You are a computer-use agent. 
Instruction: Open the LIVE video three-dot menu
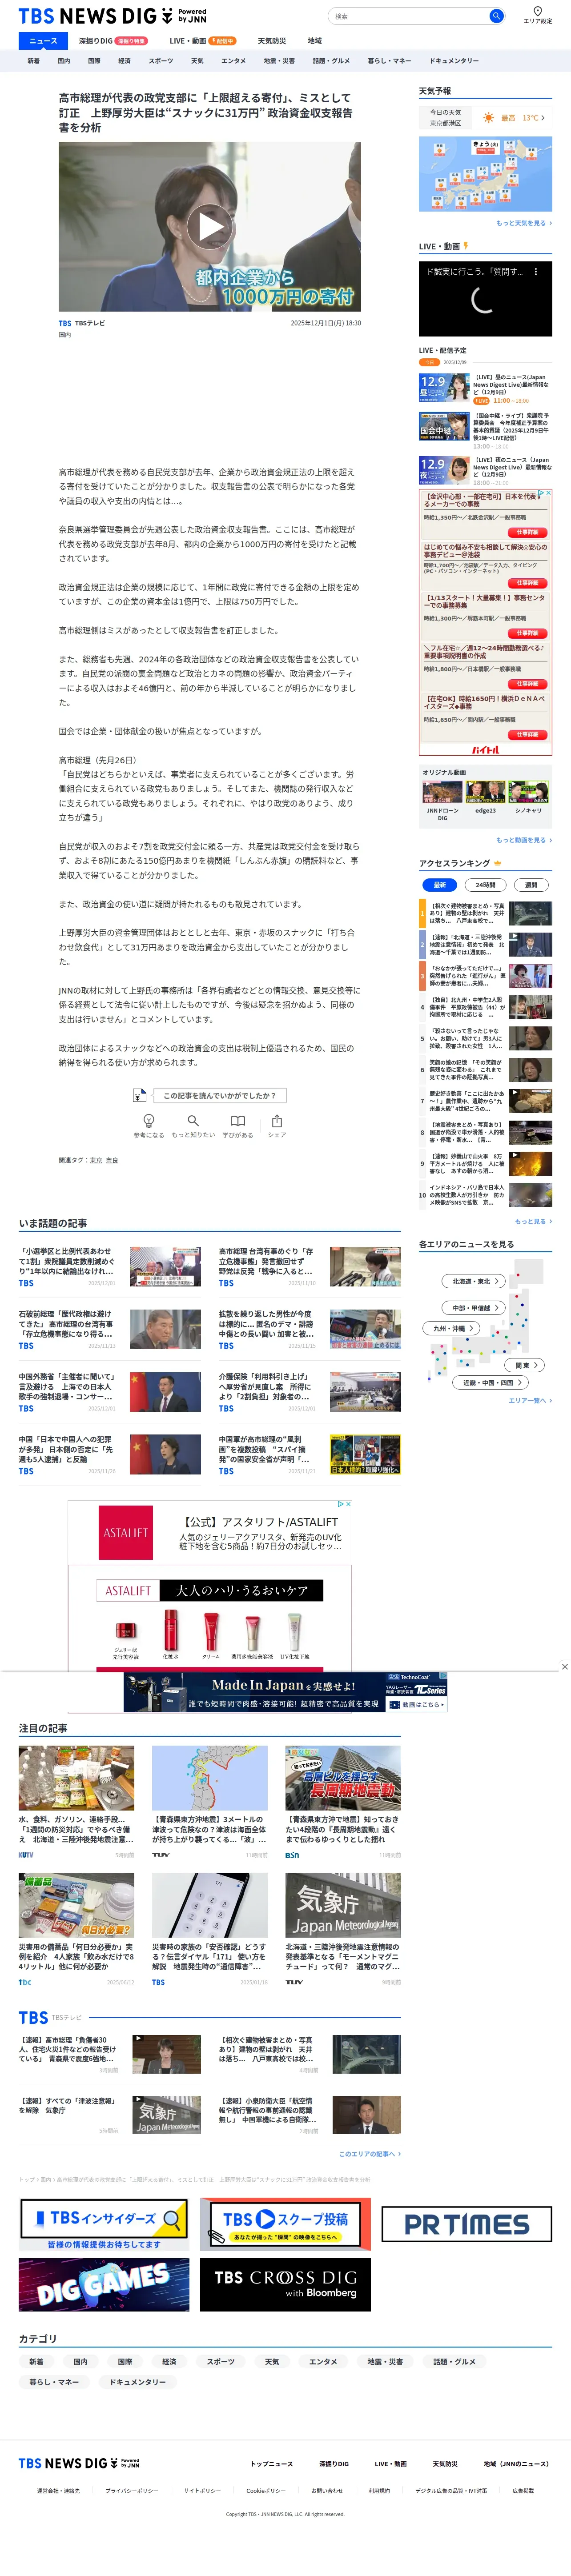536,271
